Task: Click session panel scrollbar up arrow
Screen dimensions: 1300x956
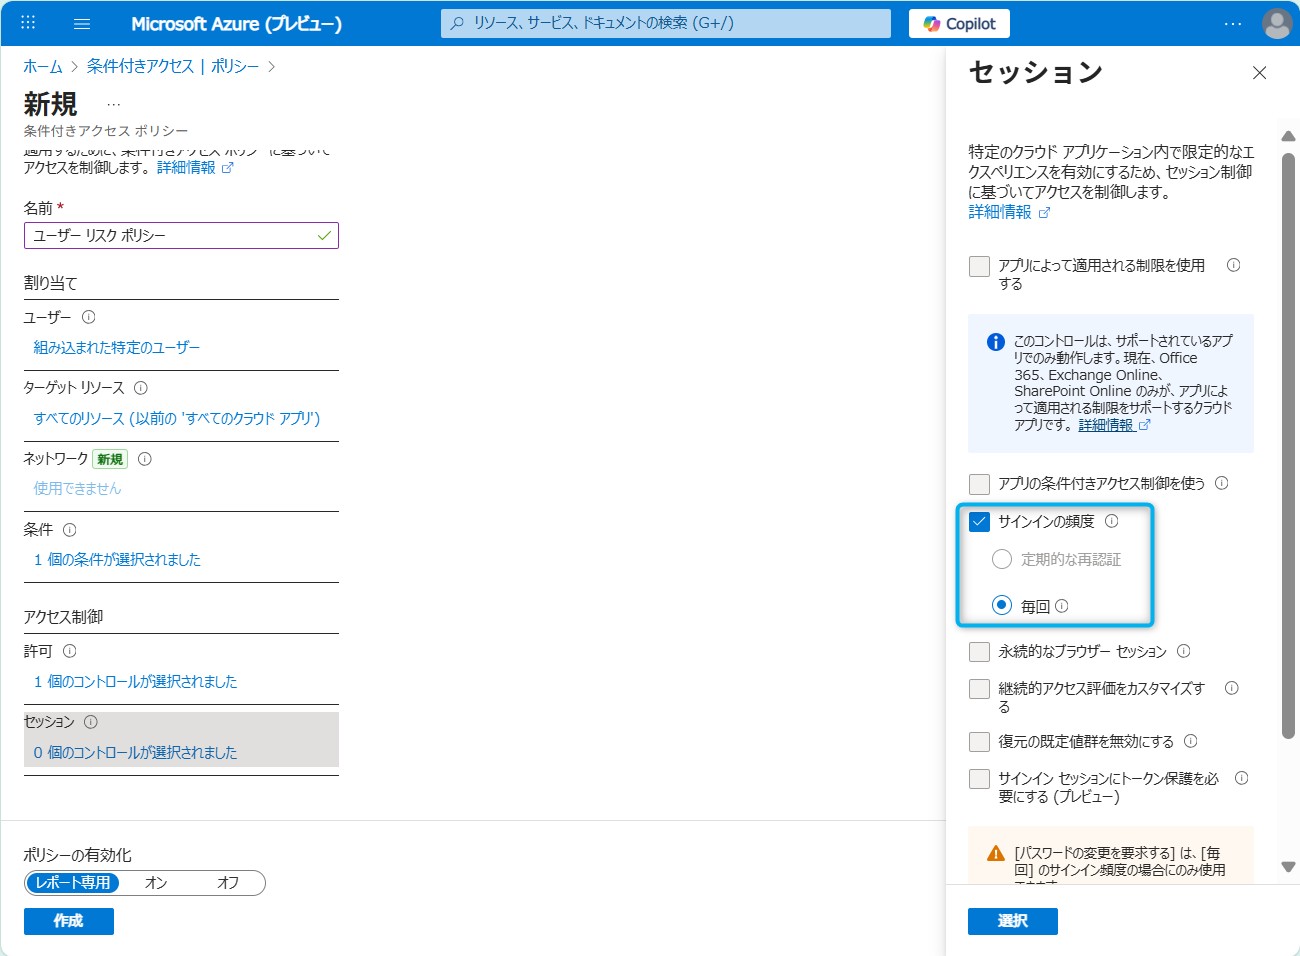Action: (x=1288, y=136)
